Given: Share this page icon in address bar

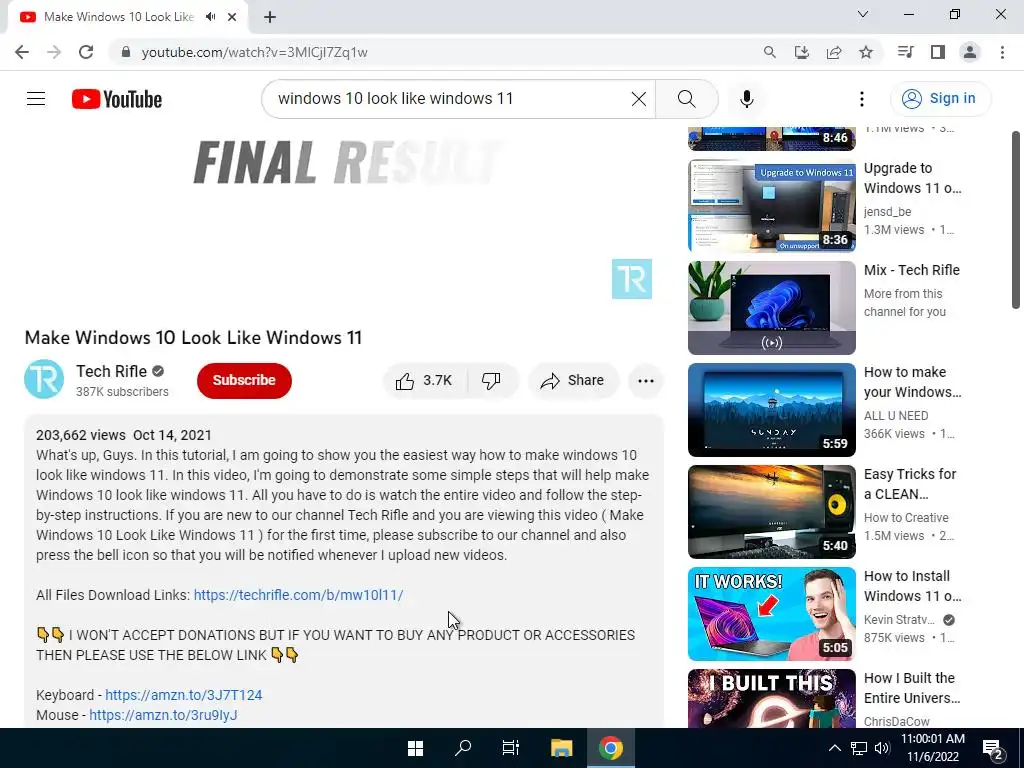Looking at the screenshot, I should (x=834, y=52).
